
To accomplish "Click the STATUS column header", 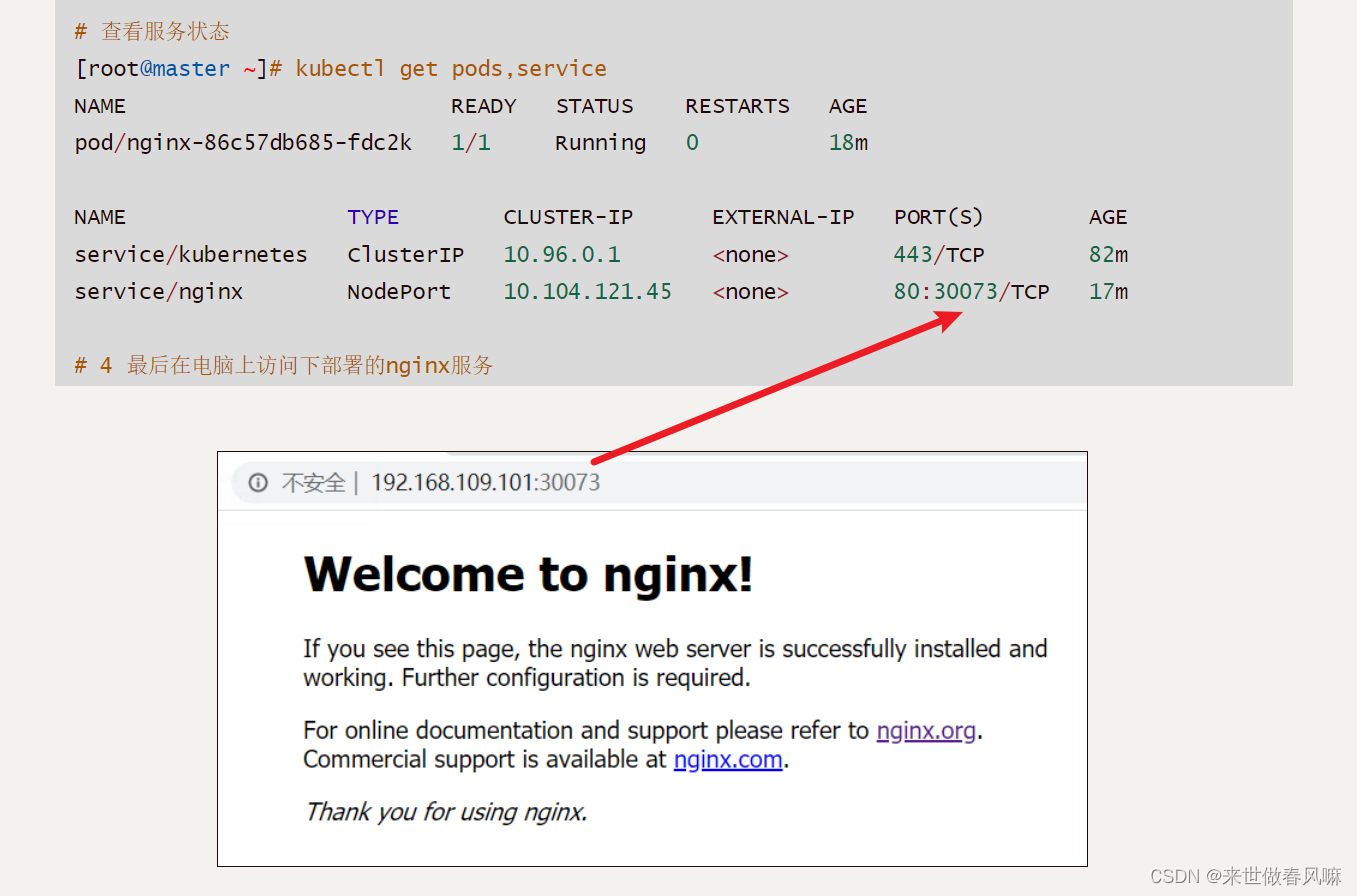I will [x=595, y=105].
